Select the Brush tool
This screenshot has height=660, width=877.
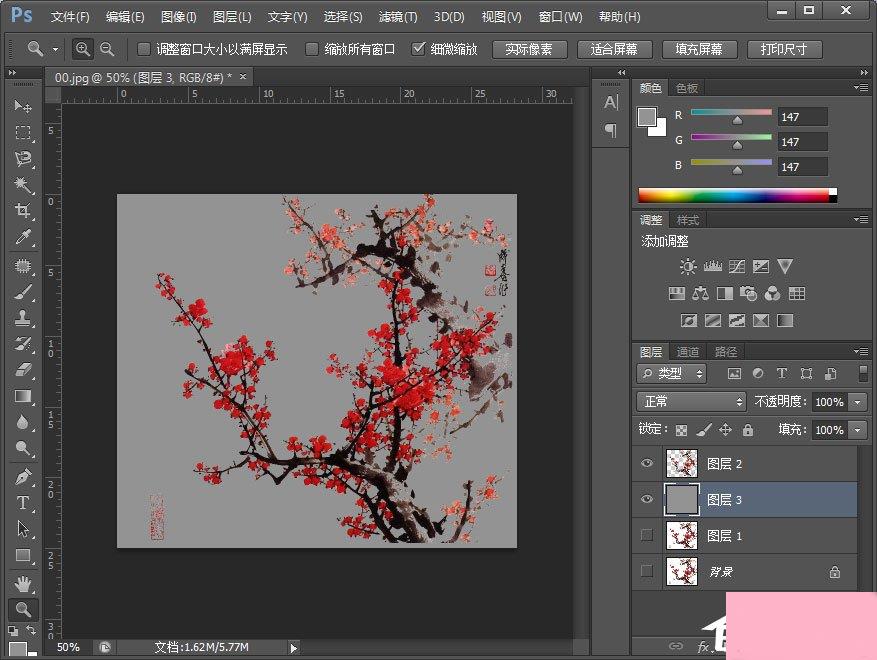pos(23,291)
